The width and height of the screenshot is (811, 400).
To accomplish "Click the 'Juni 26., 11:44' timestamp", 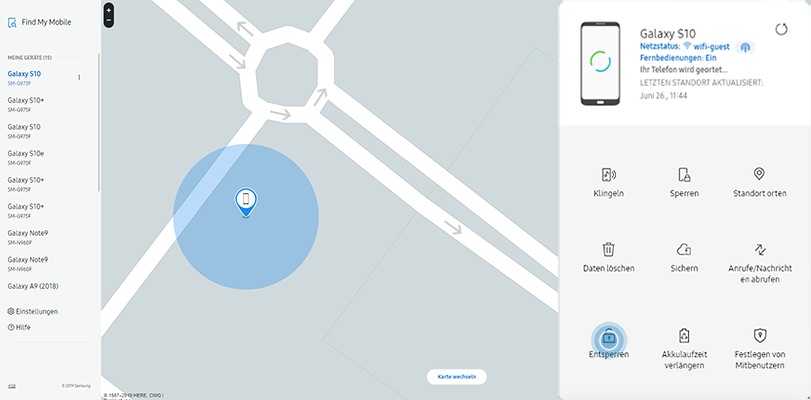I will pyautogui.click(x=664, y=96).
